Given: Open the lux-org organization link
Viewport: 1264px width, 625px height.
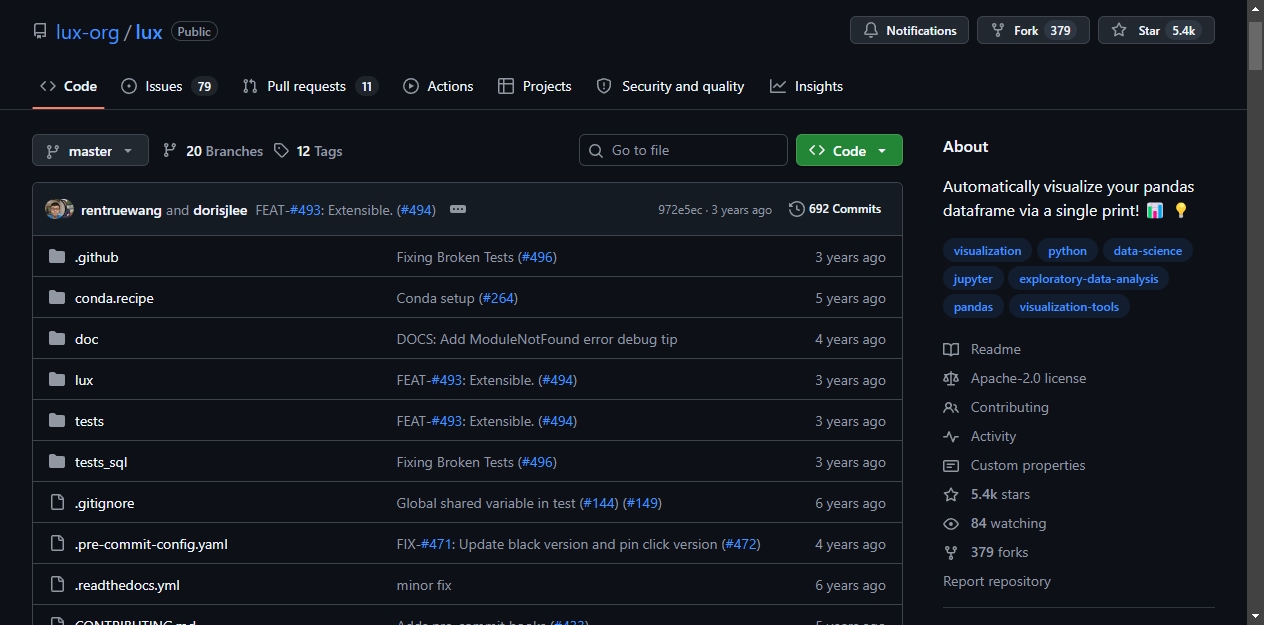Looking at the screenshot, I should point(87,31).
